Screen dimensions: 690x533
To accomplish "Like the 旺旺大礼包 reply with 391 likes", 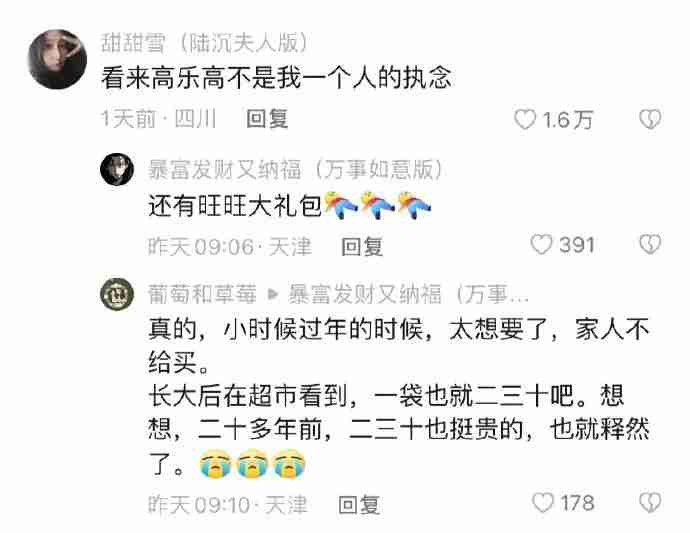I will click(541, 244).
